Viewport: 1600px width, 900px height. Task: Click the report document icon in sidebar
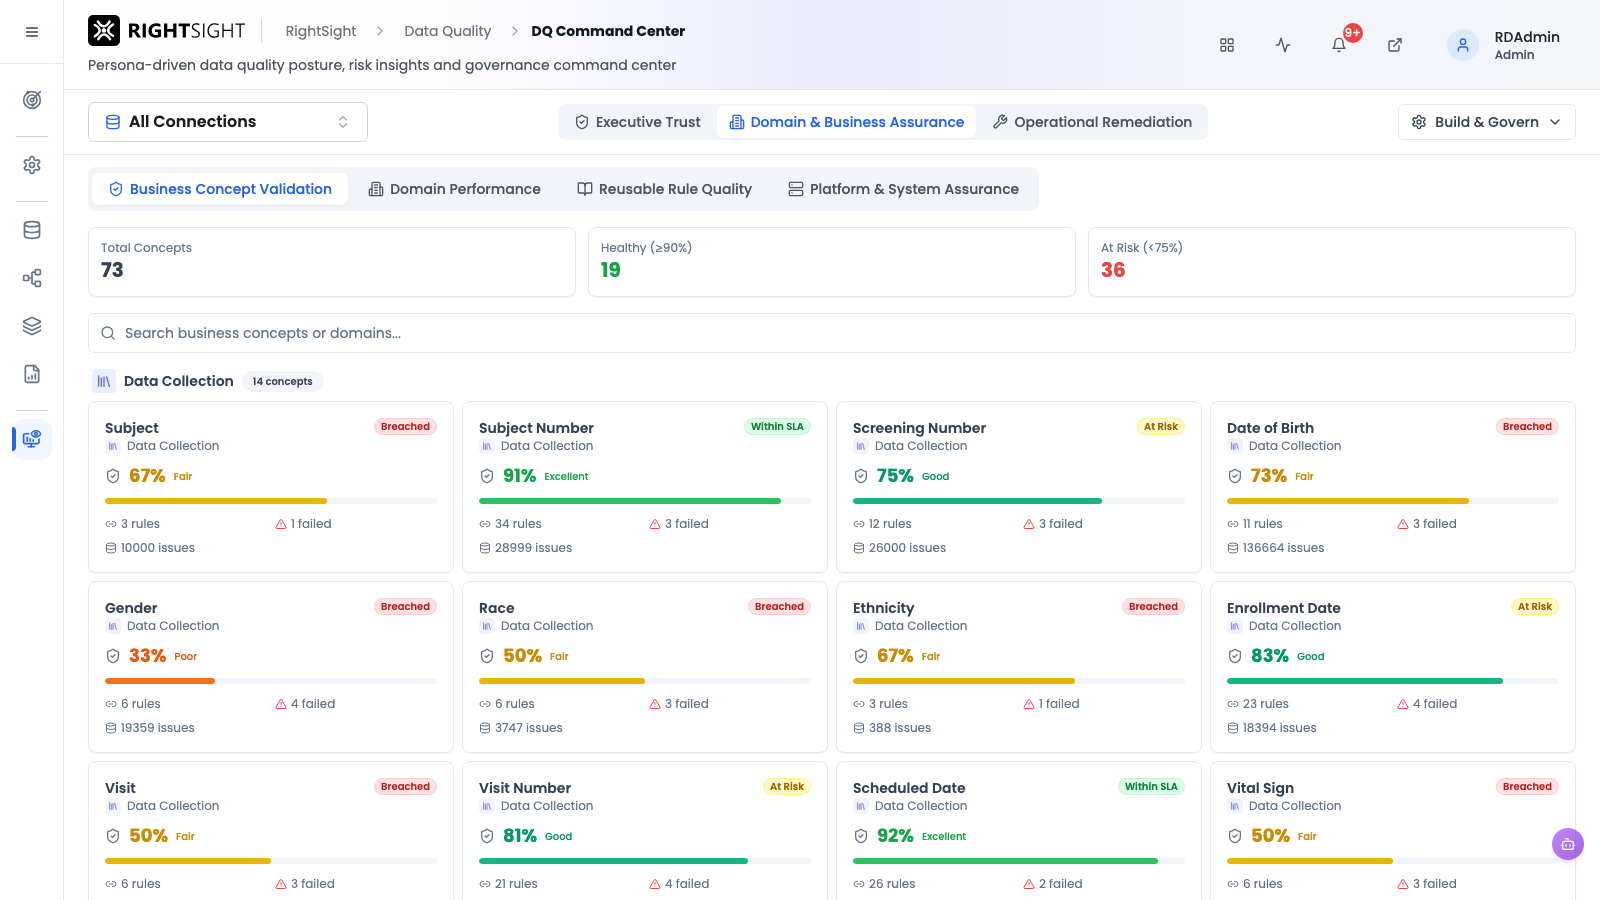pos(32,374)
